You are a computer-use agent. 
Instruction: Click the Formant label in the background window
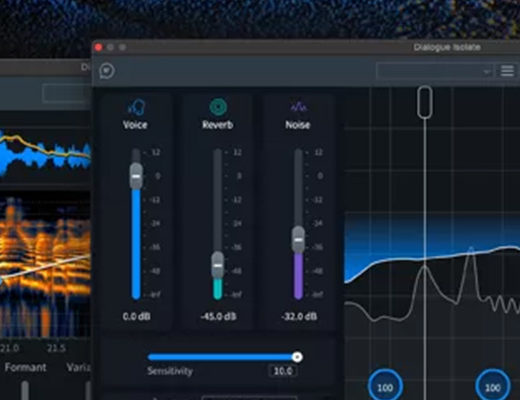[x=25, y=367]
